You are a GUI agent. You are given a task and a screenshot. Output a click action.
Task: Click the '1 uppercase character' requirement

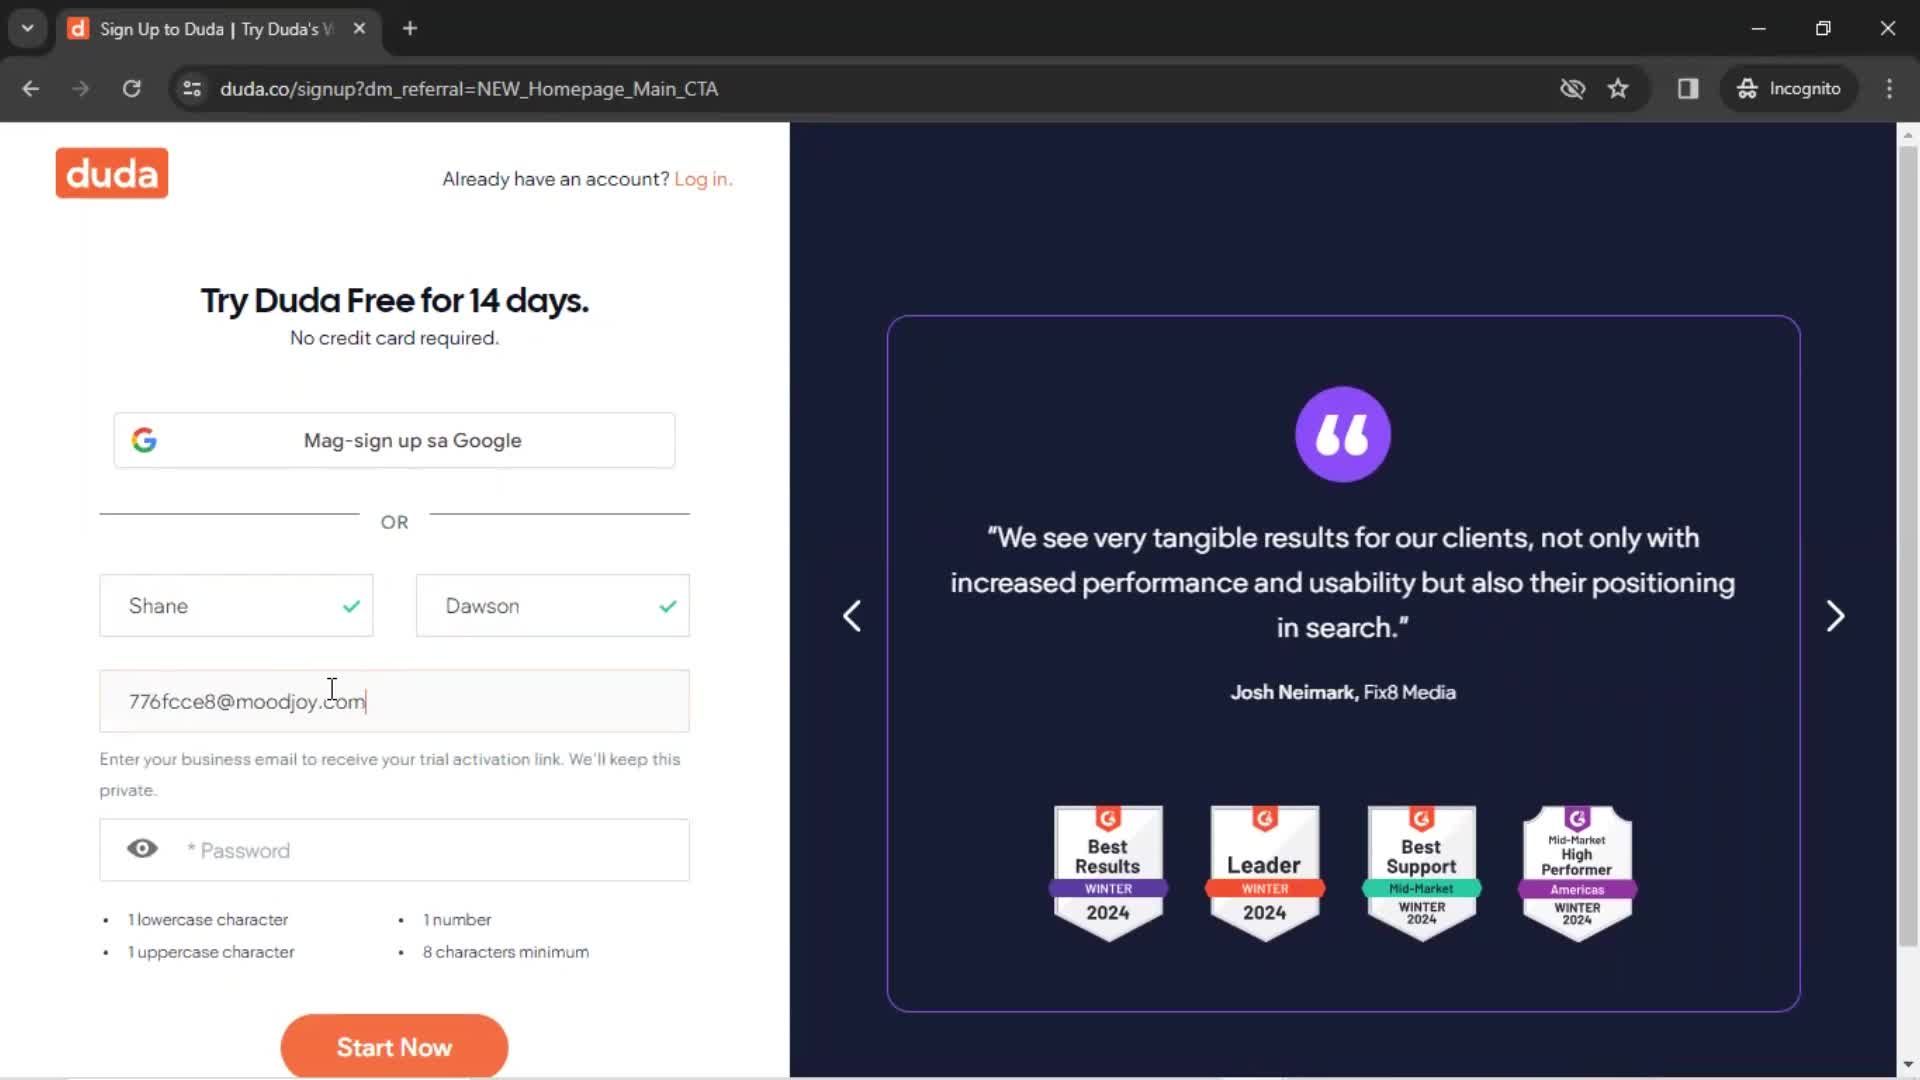[x=211, y=952]
